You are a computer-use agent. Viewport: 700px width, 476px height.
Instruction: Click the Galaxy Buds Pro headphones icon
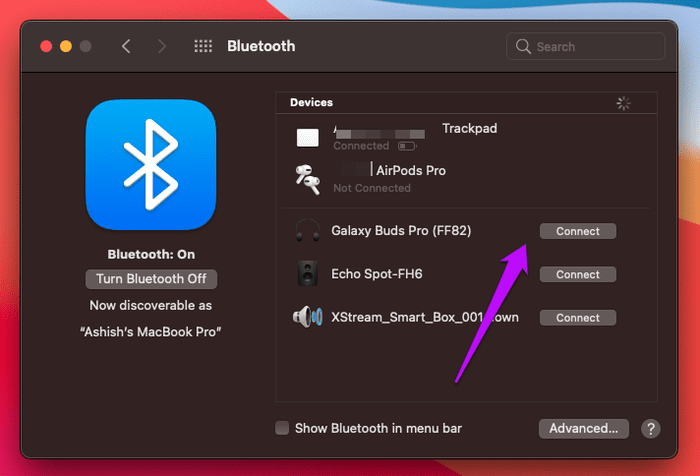pyautogui.click(x=308, y=231)
